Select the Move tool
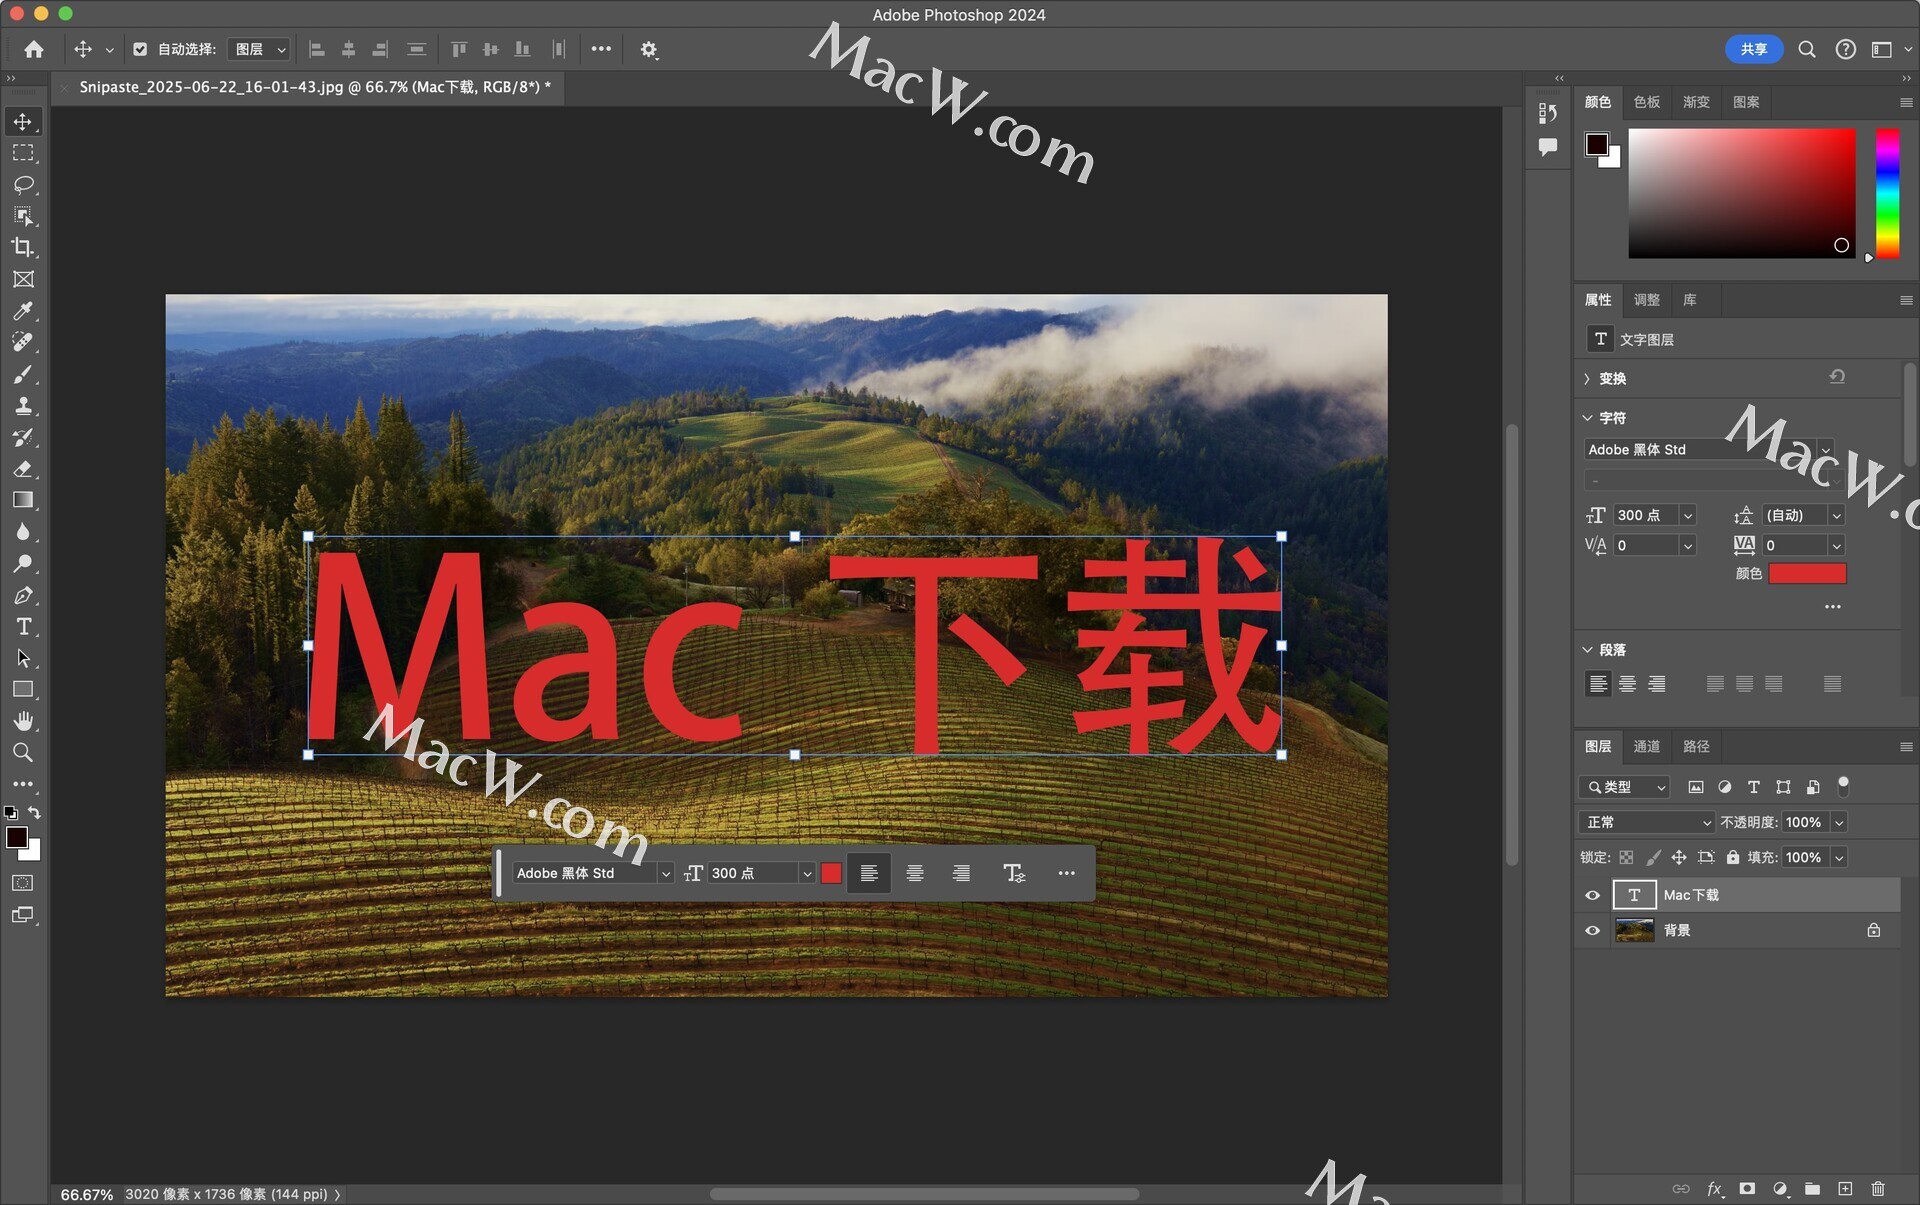Screen dimensions: 1920x1205 click(23, 122)
